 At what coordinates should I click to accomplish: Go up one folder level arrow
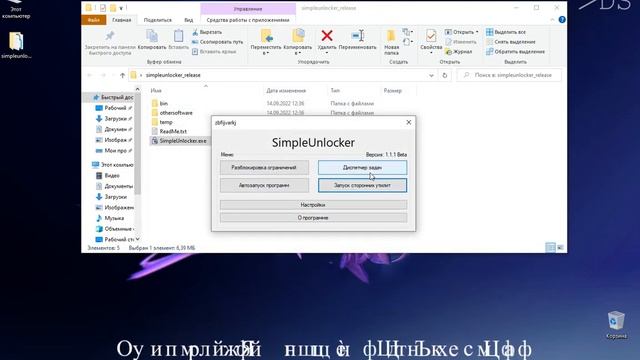[x=122, y=75]
